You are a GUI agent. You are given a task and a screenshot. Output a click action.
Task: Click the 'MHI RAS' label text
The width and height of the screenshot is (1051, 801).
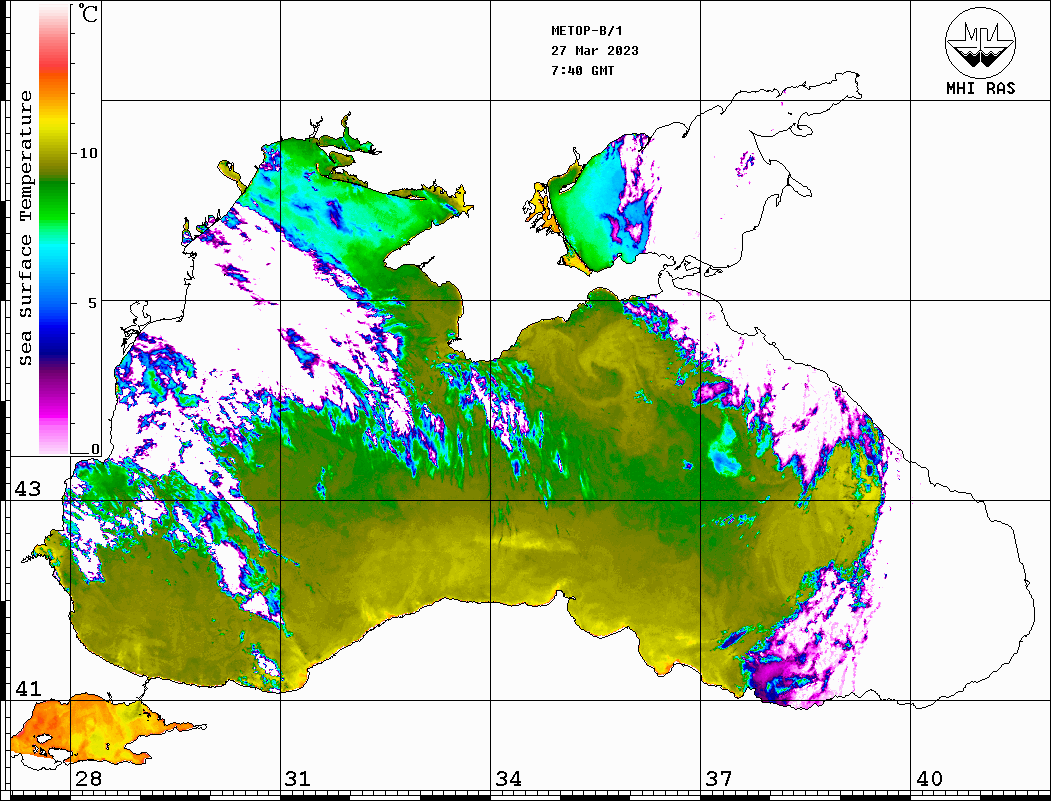[981, 88]
